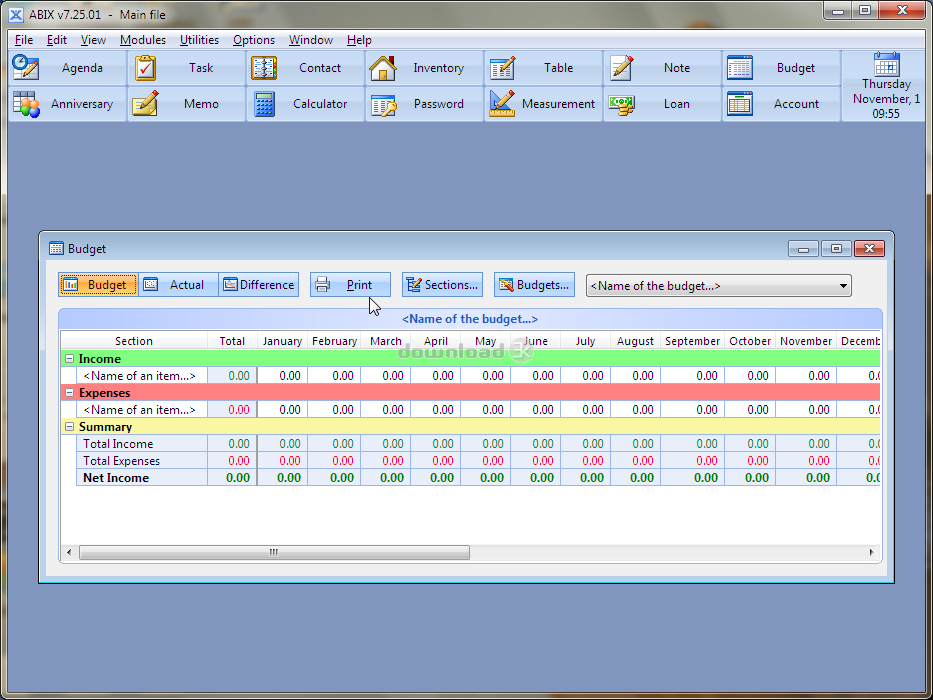This screenshot has height=700, width=933.
Task: Open the Sections... dialog
Action: (x=442, y=285)
